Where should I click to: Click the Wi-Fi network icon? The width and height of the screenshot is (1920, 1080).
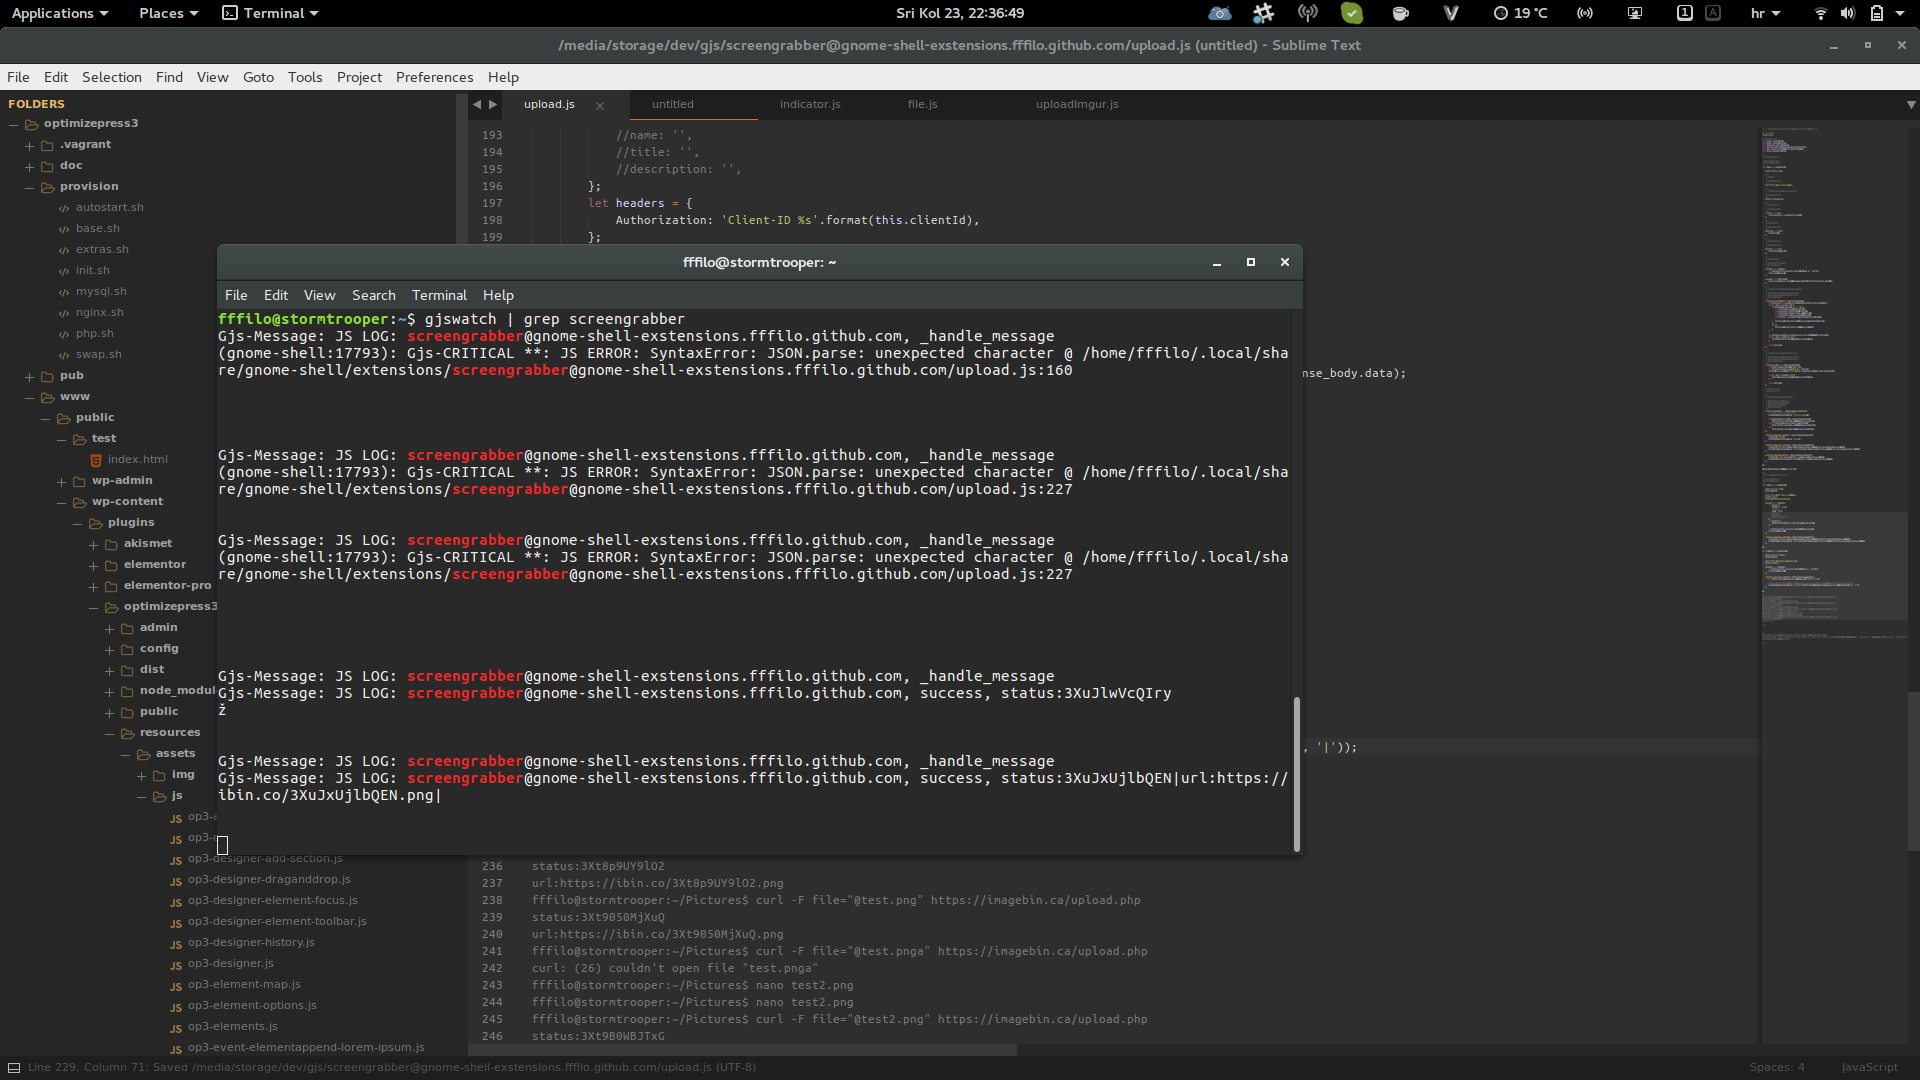pyautogui.click(x=1821, y=13)
